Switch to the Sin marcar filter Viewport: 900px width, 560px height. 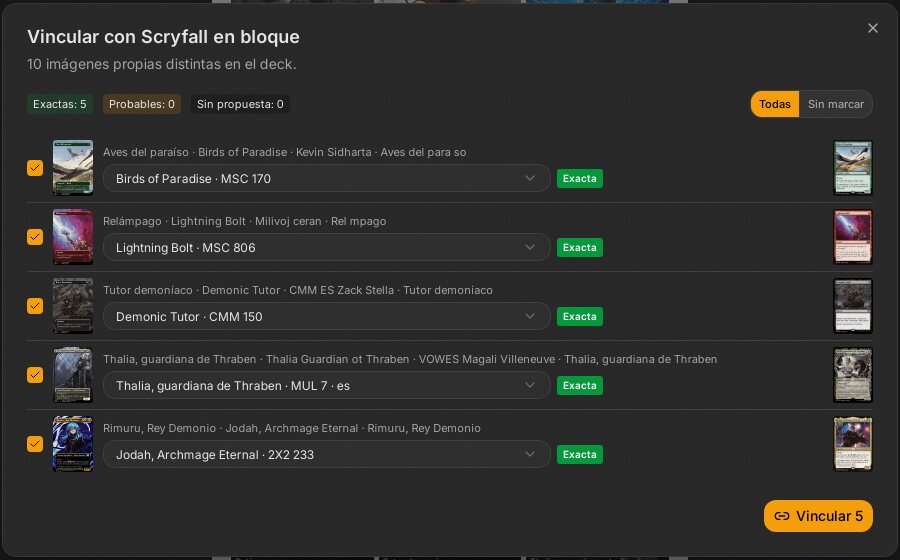(836, 104)
